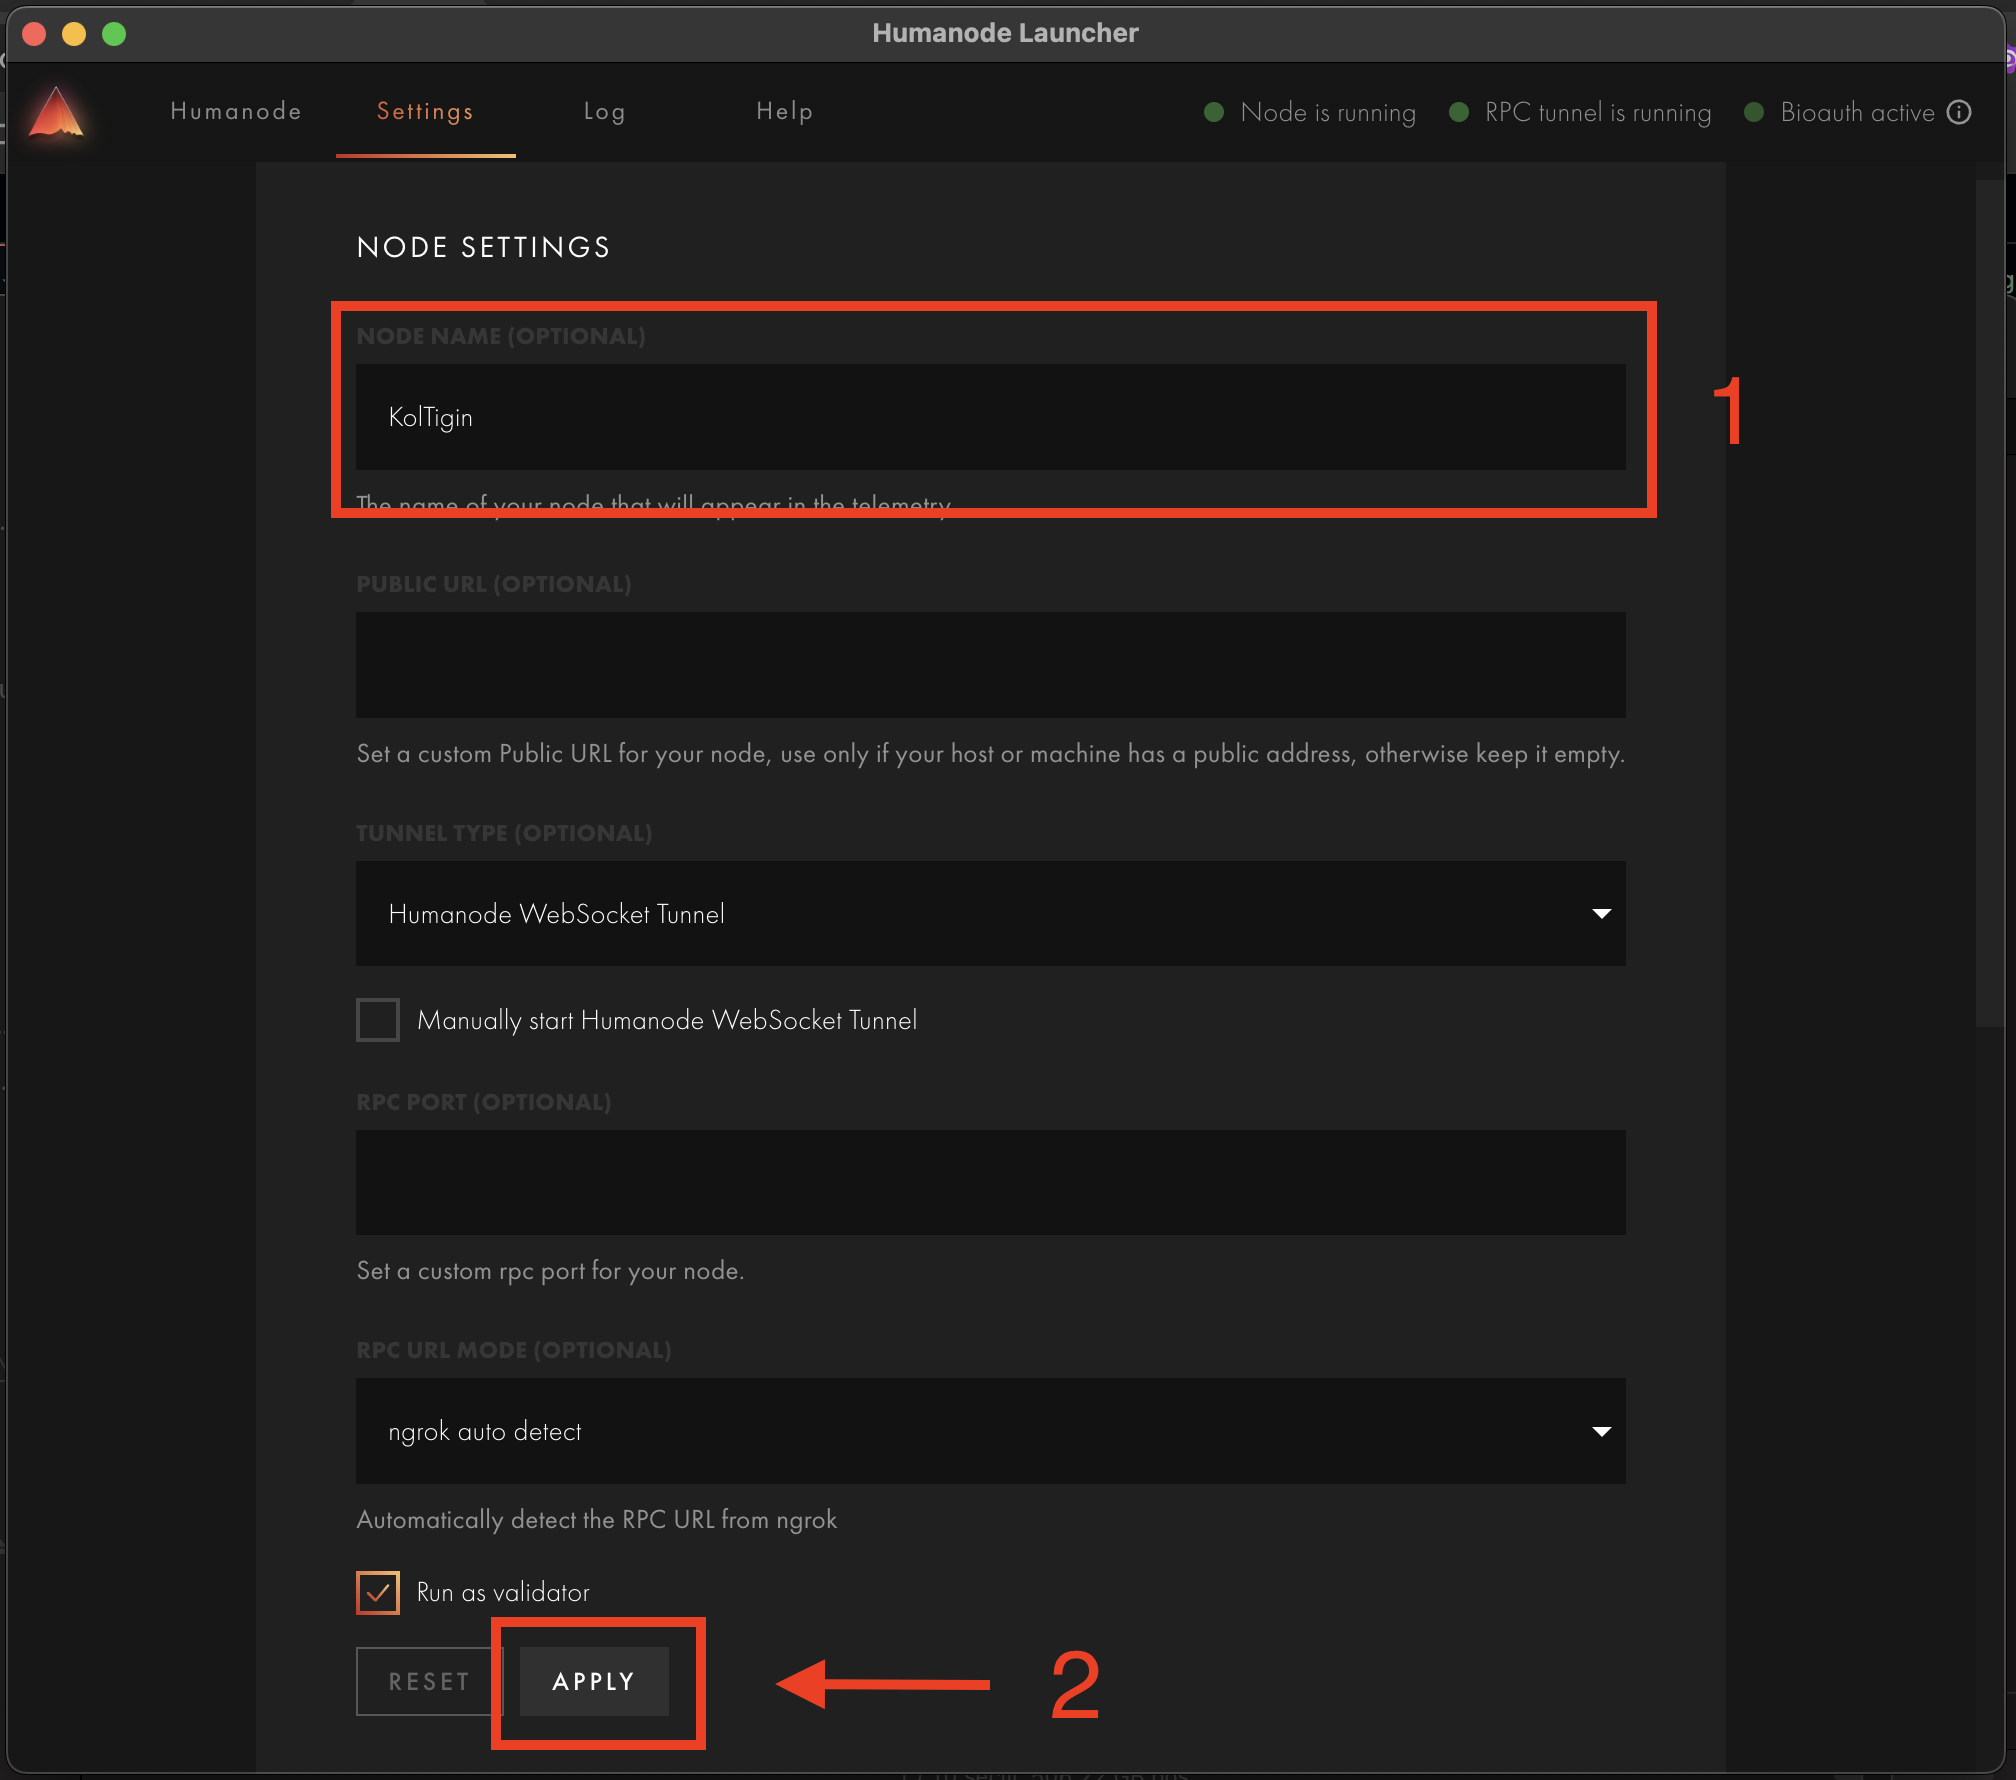This screenshot has height=1780, width=2016.
Task: Switch to the Log tab
Action: (605, 111)
